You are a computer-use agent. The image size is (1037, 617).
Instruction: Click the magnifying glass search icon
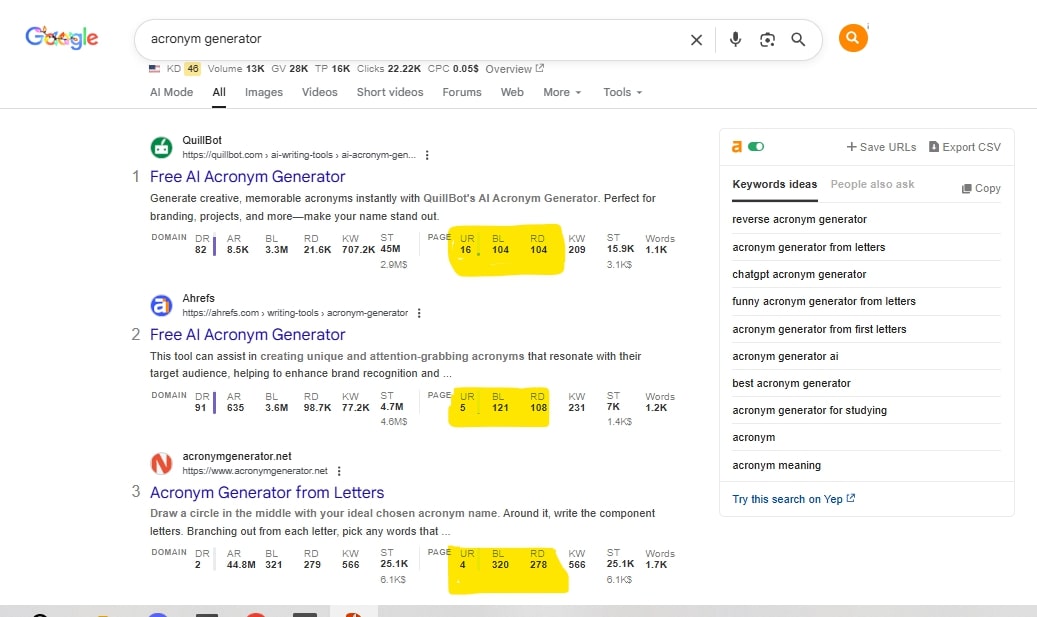click(798, 40)
